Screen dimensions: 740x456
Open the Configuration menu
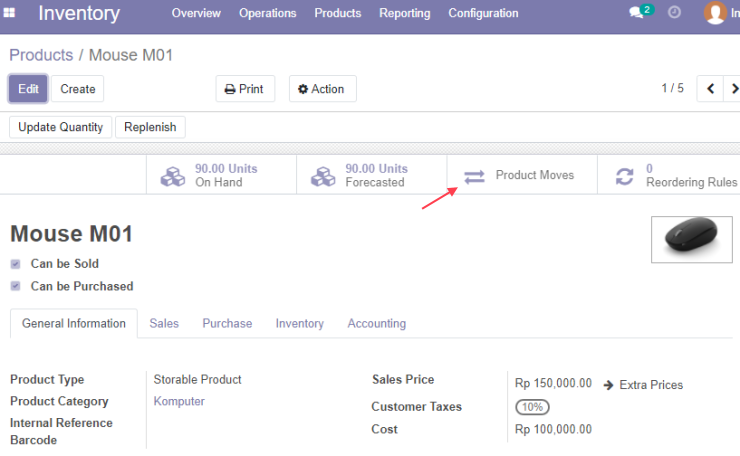(x=483, y=13)
